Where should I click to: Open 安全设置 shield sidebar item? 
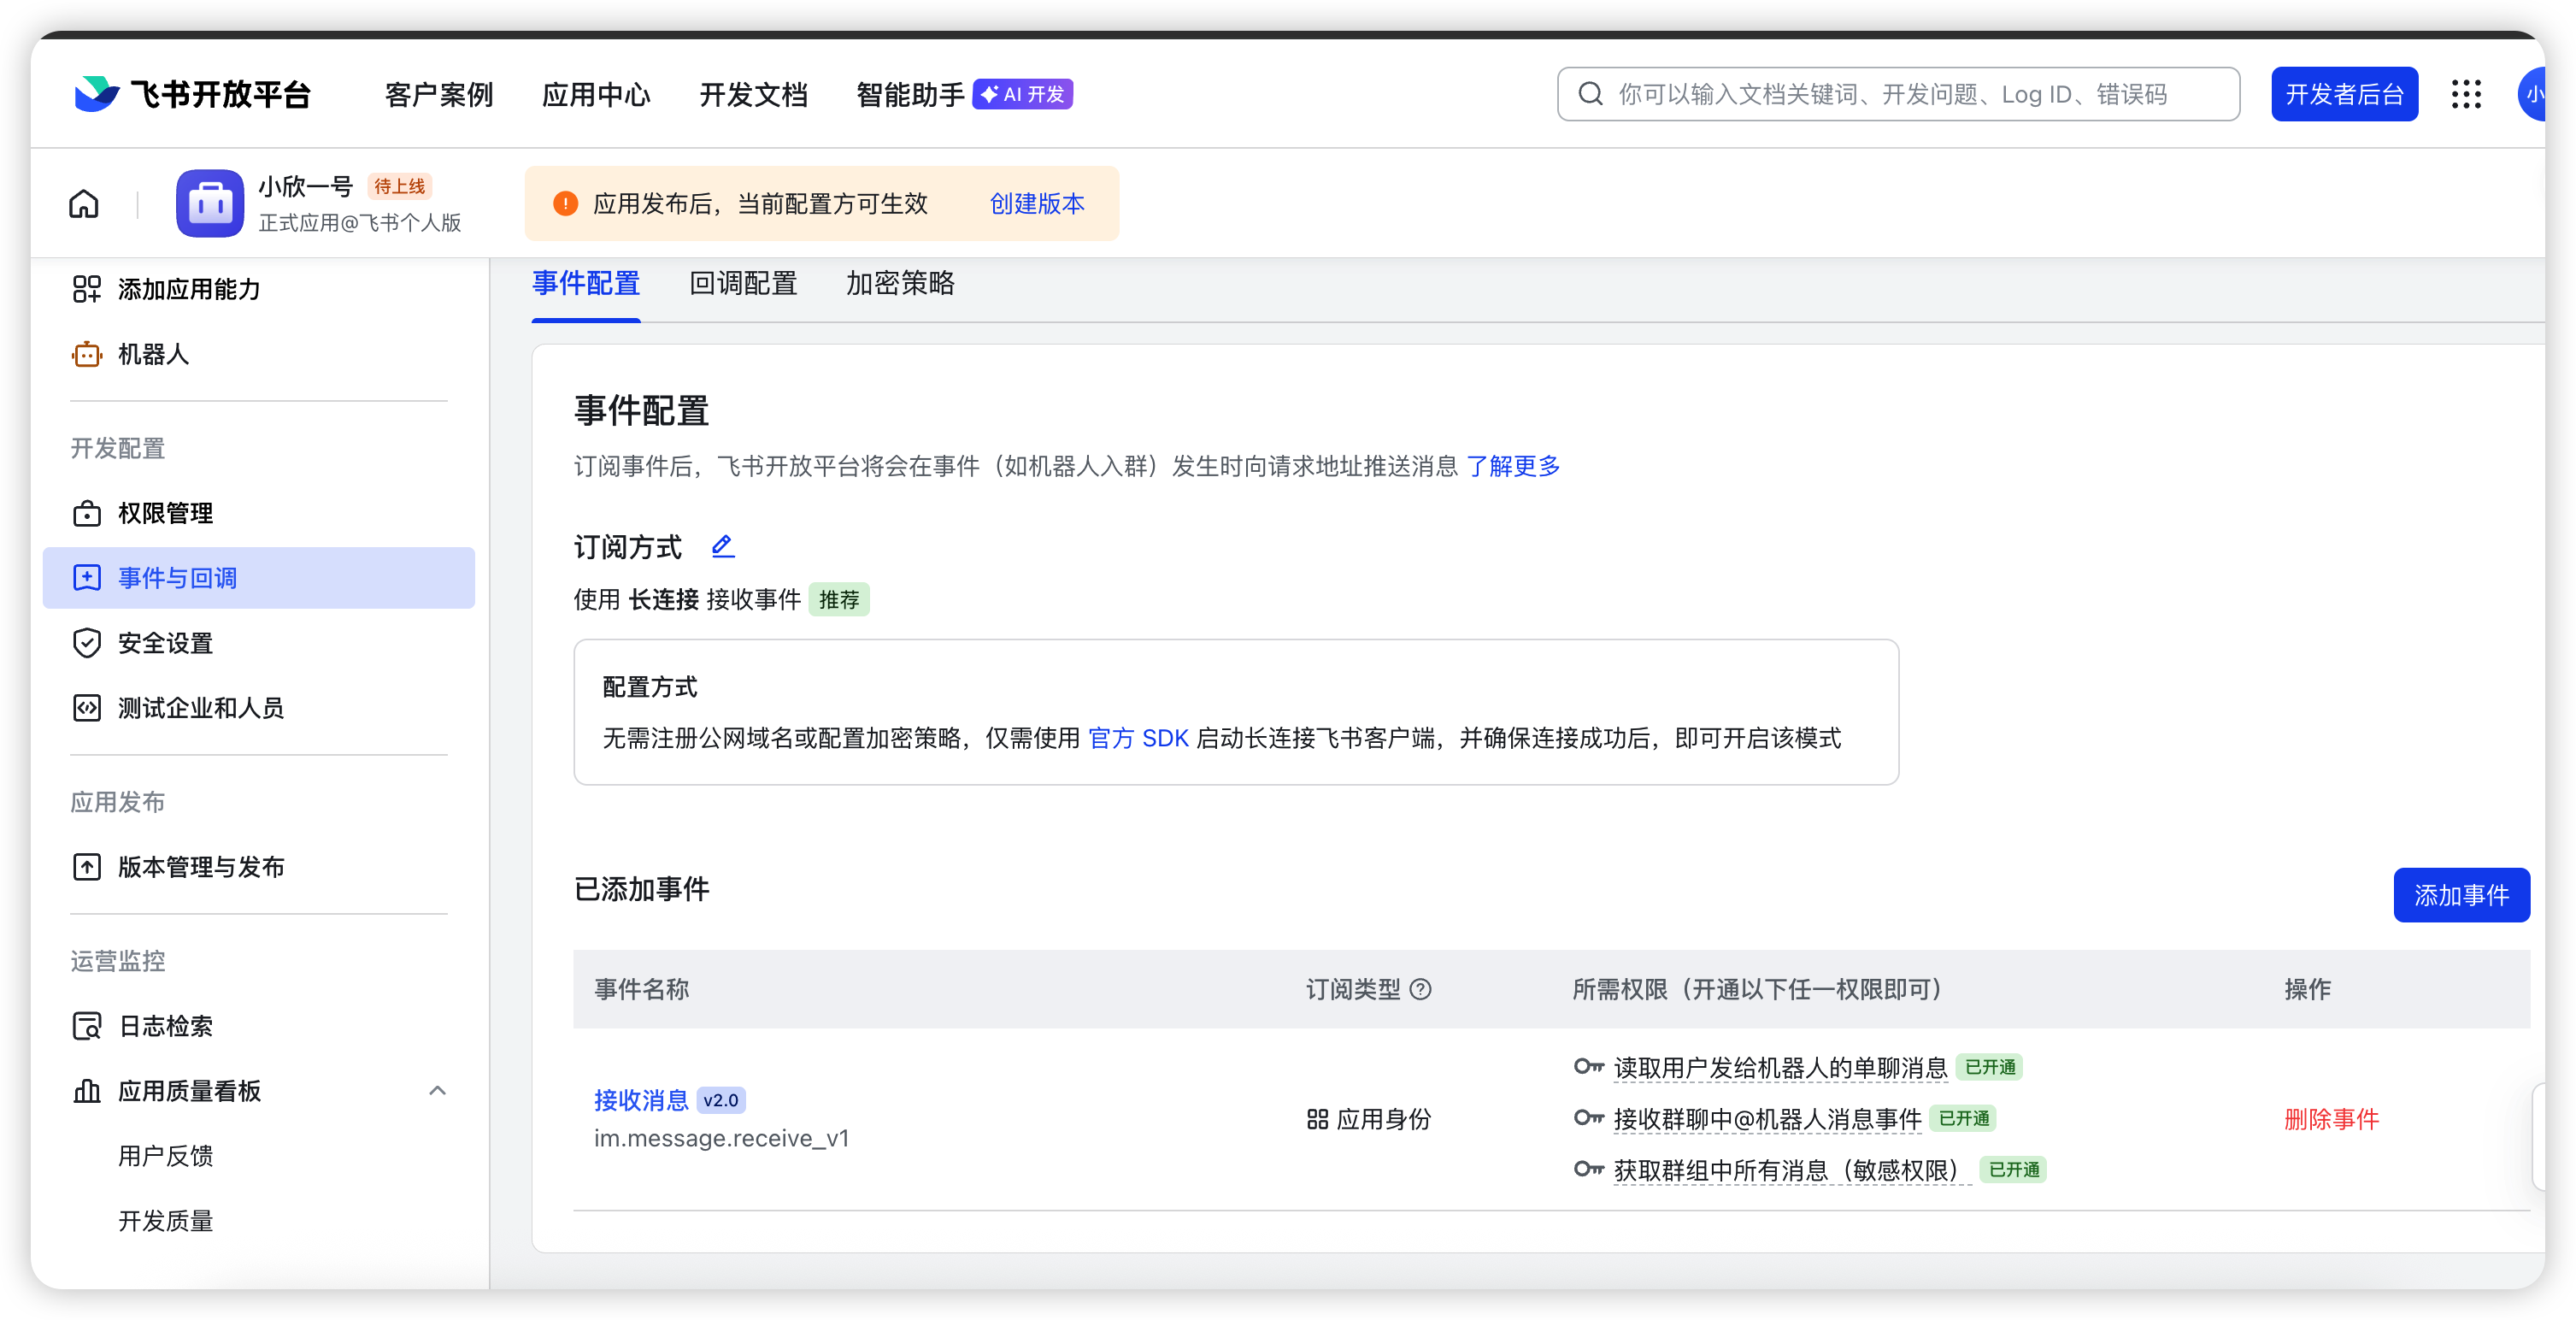(165, 643)
